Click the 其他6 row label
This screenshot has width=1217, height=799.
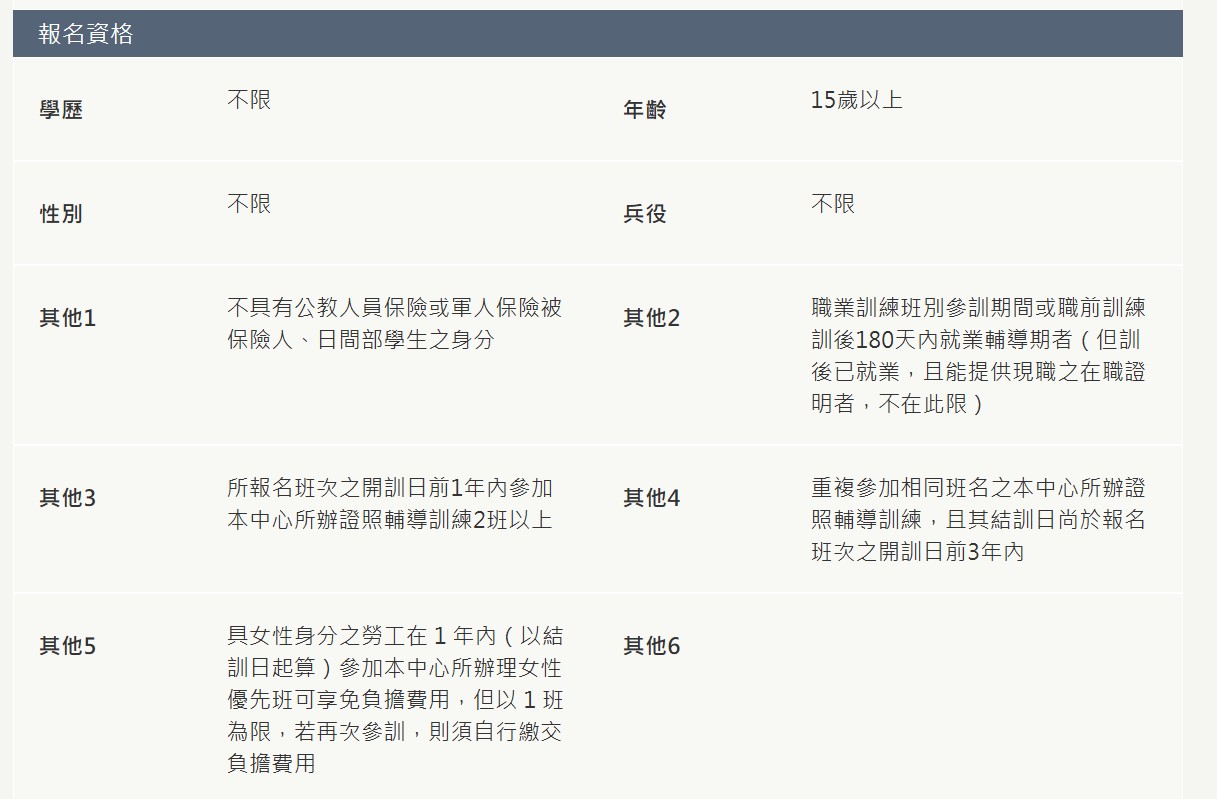[x=651, y=646]
